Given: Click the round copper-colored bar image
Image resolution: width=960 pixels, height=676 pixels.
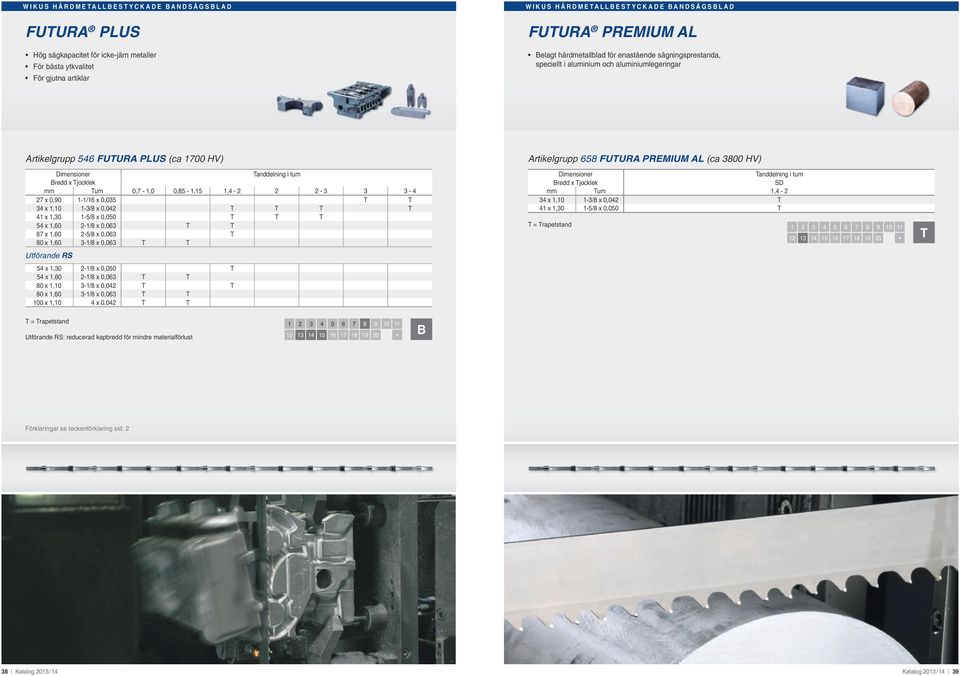Looking at the screenshot, I should [910, 97].
